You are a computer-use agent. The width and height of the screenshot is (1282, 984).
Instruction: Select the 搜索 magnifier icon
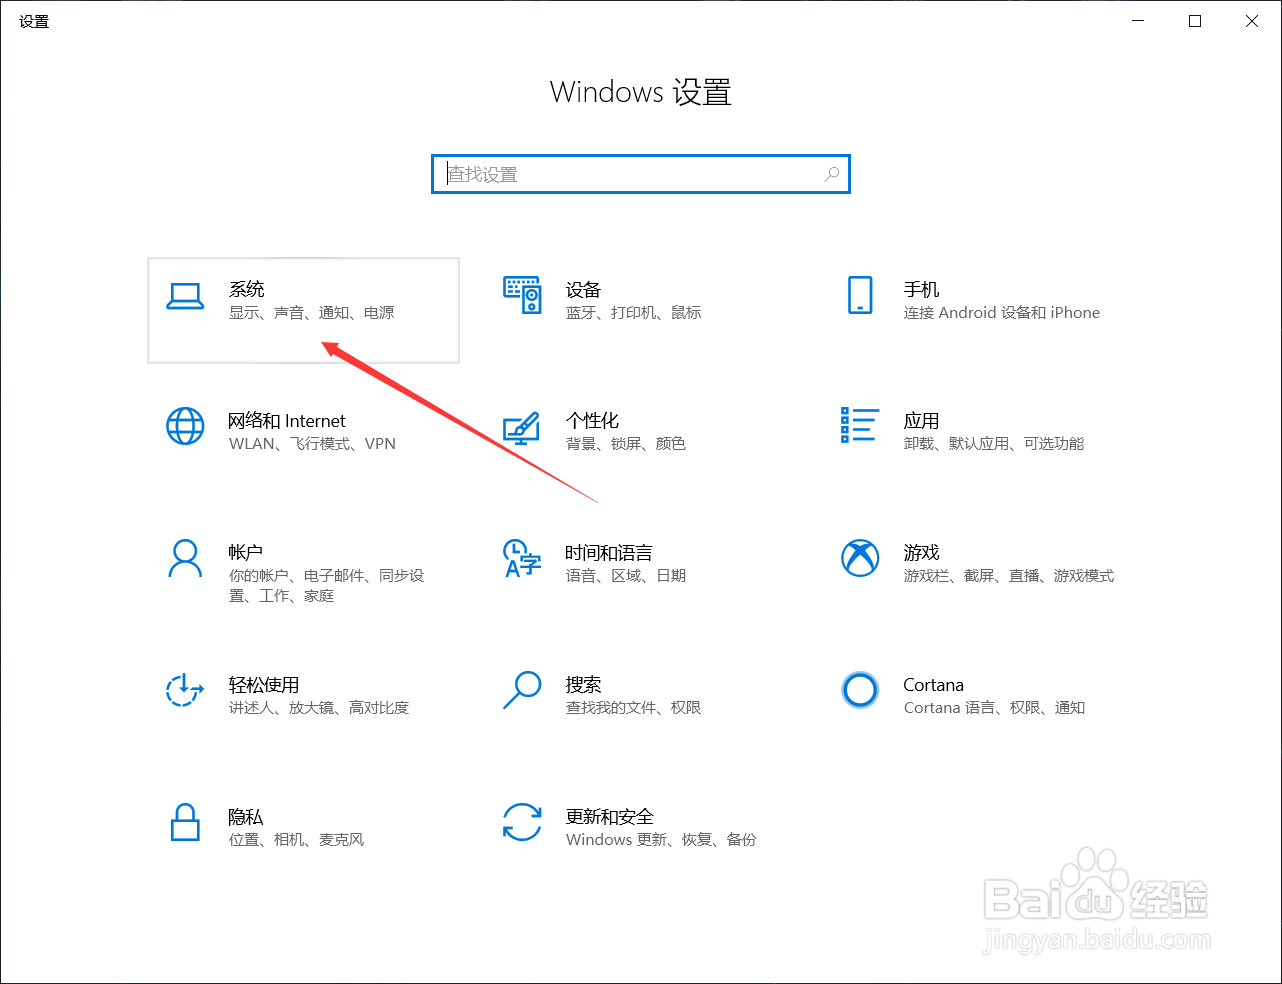[x=522, y=691]
